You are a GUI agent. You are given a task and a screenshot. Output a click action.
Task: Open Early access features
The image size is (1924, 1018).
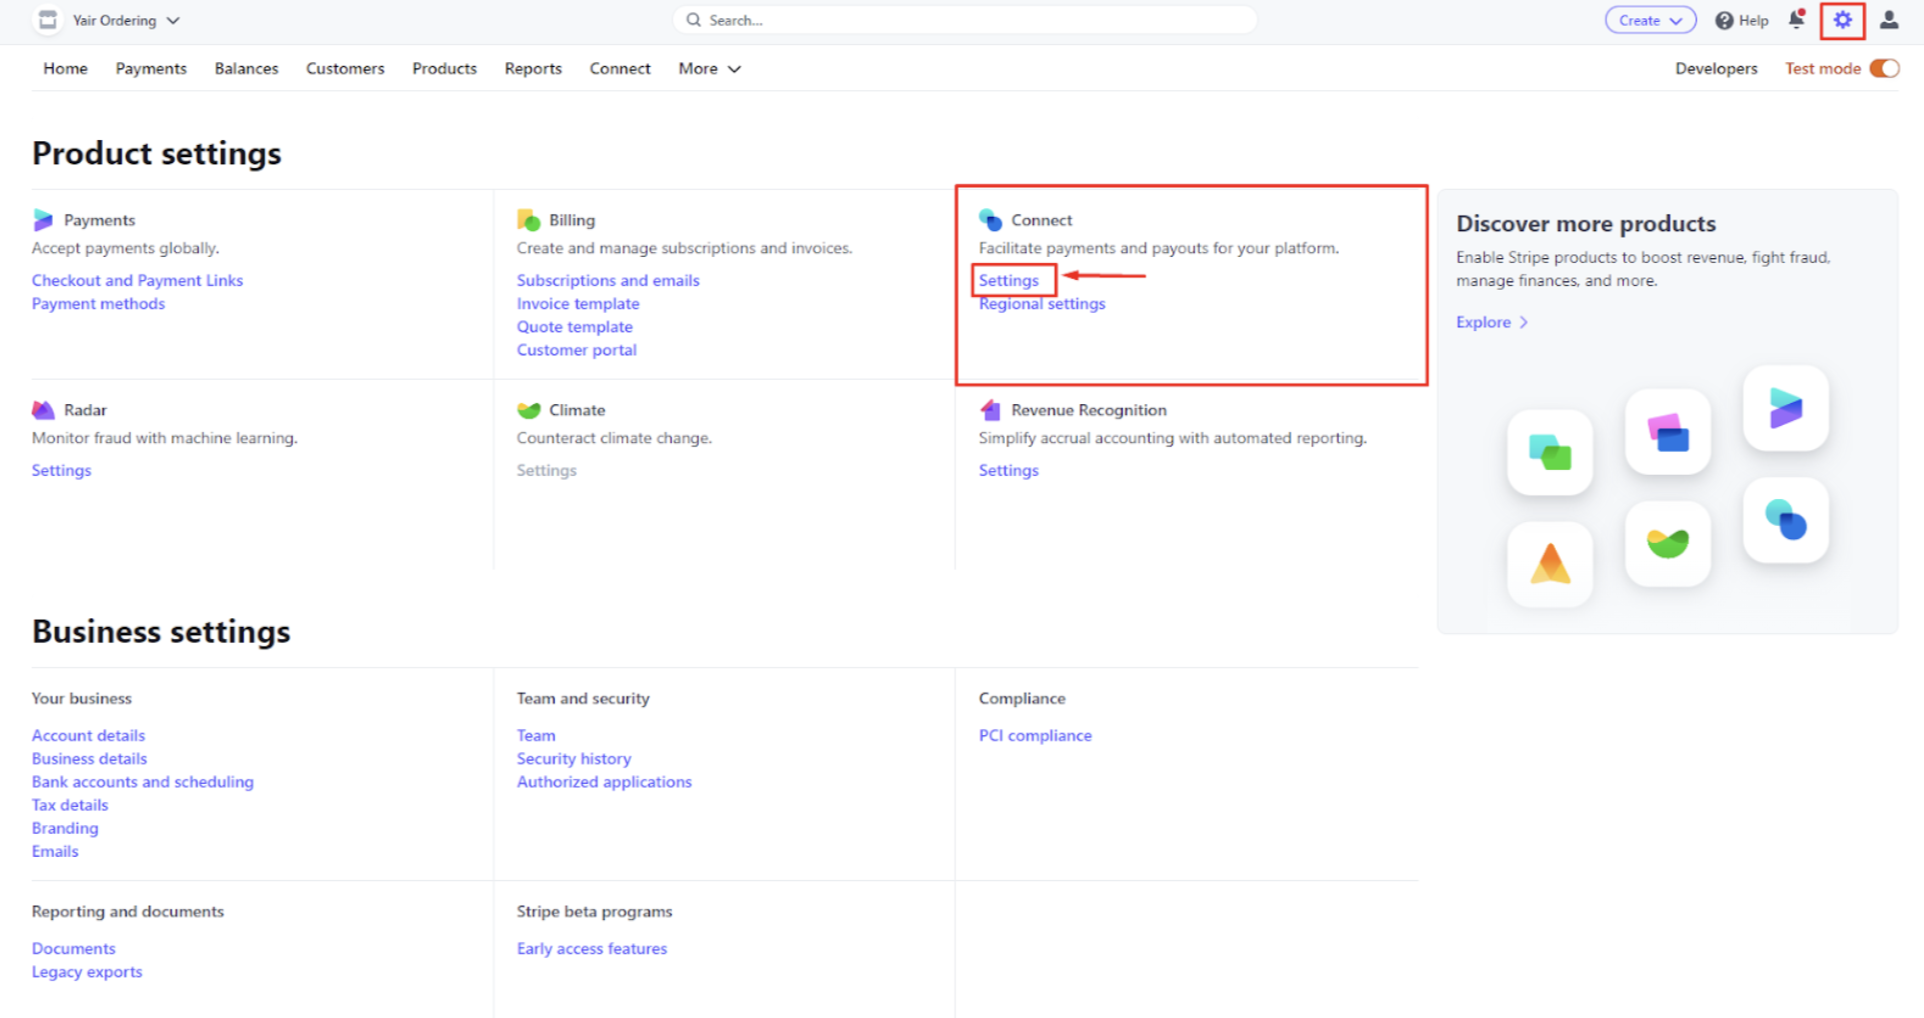592,949
